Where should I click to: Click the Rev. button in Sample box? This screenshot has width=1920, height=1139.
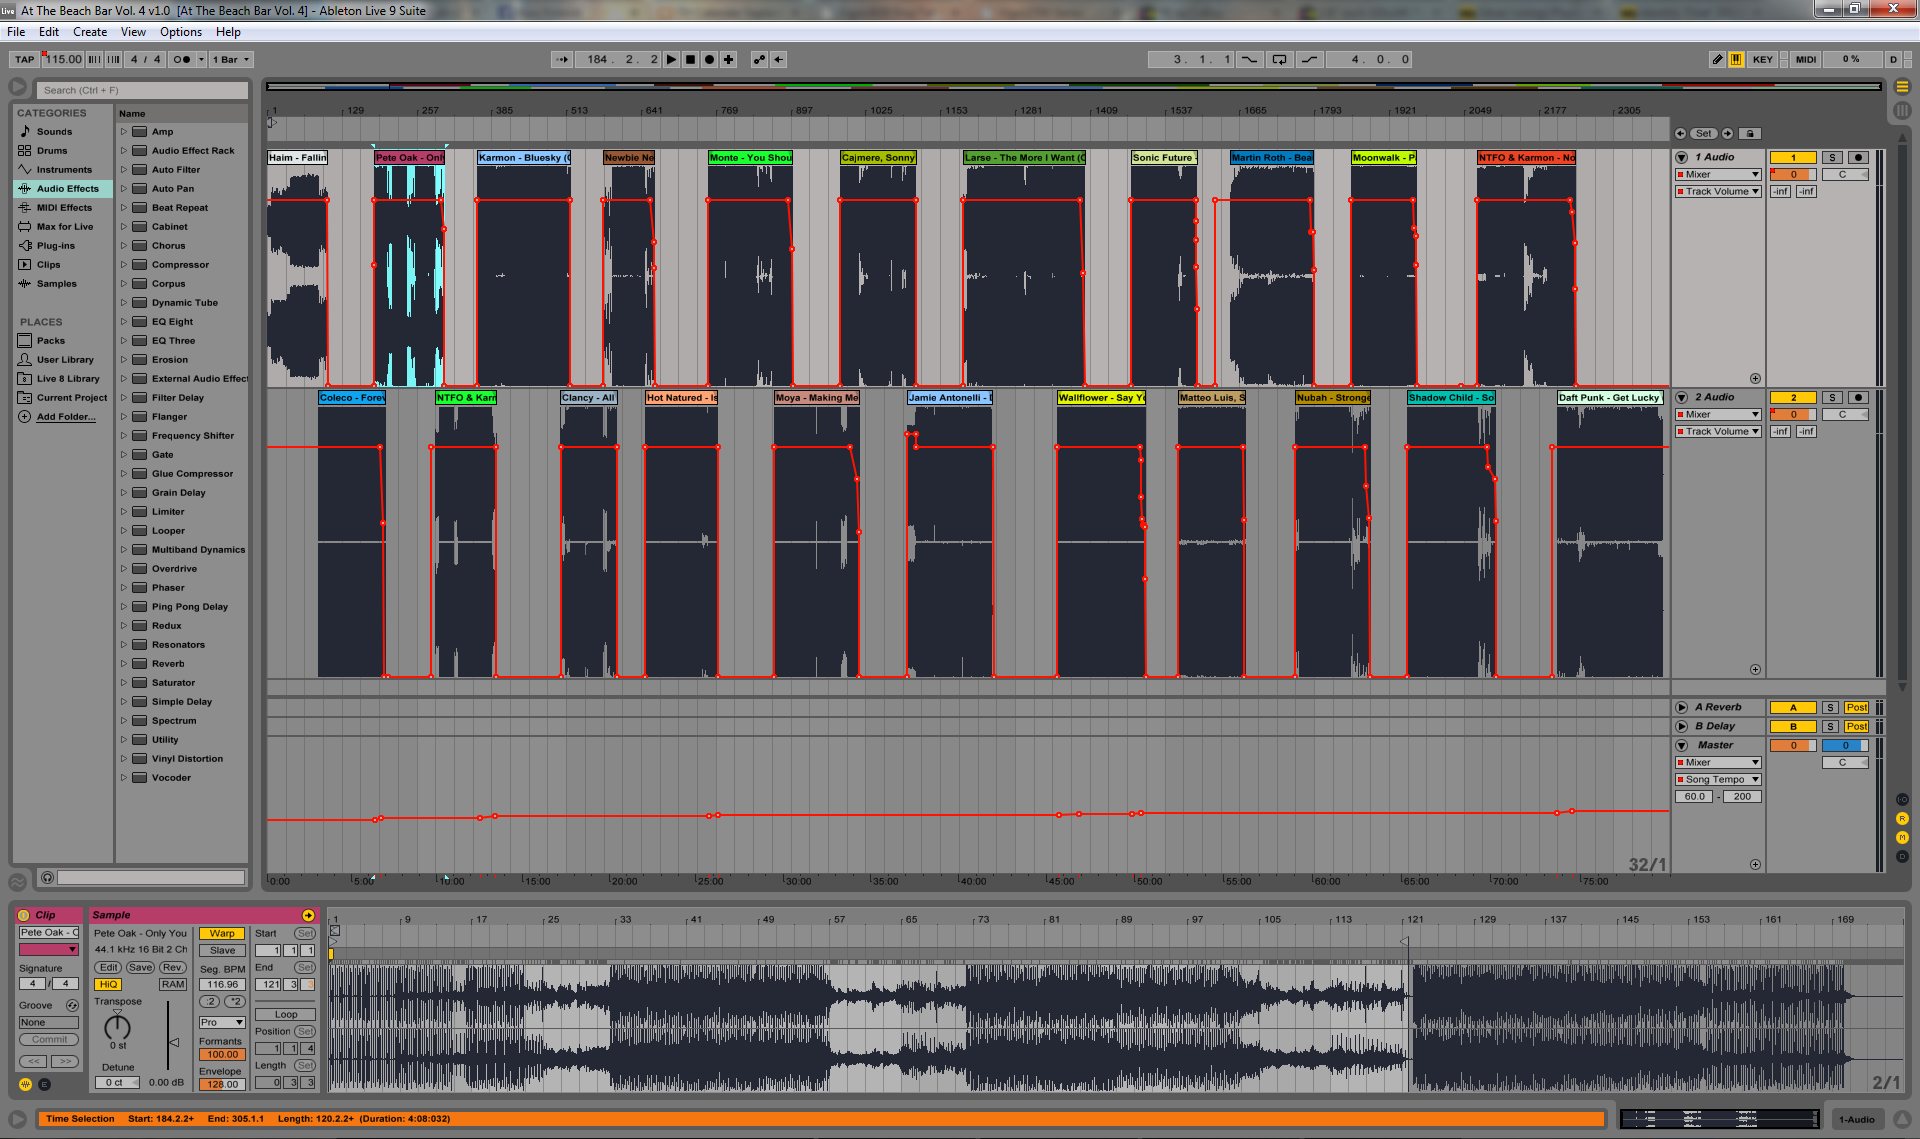point(173,968)
